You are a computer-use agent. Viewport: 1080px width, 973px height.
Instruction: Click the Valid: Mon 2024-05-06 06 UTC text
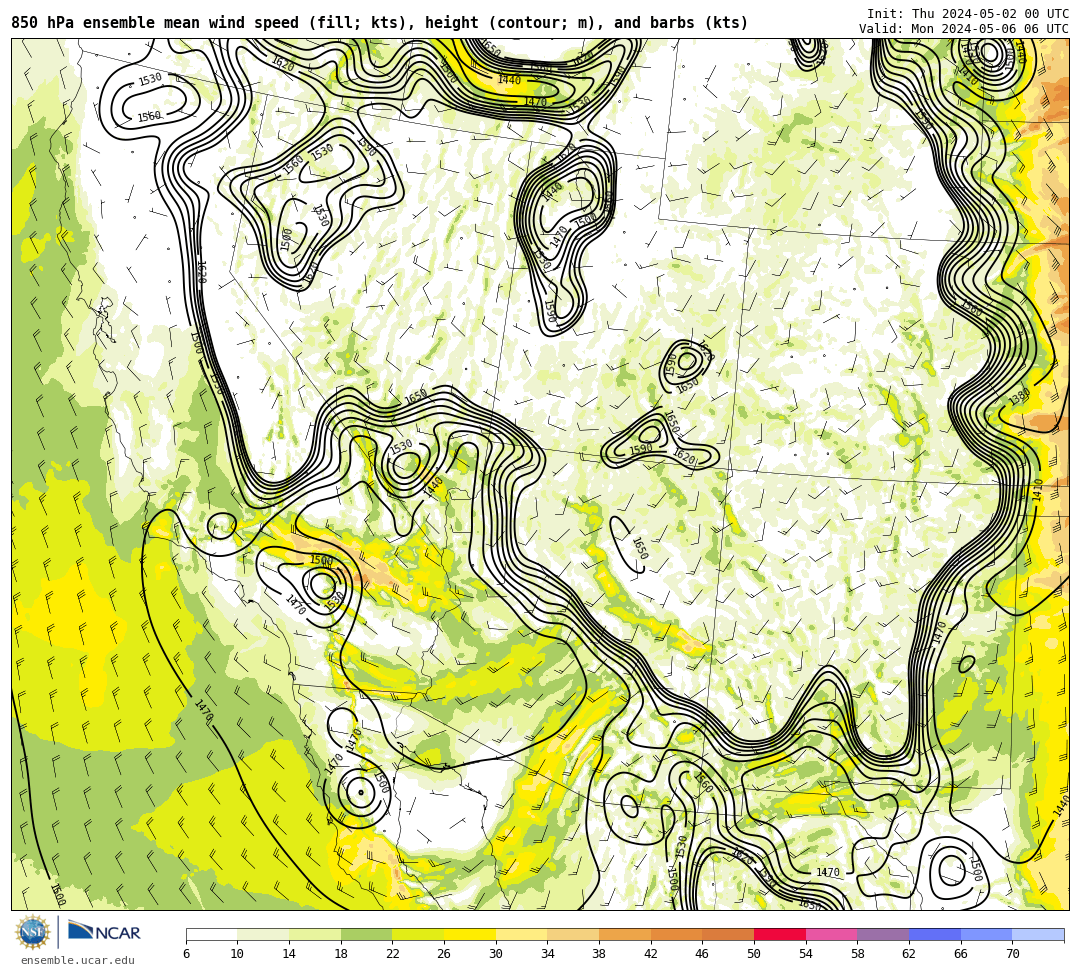tap(964, 29)
